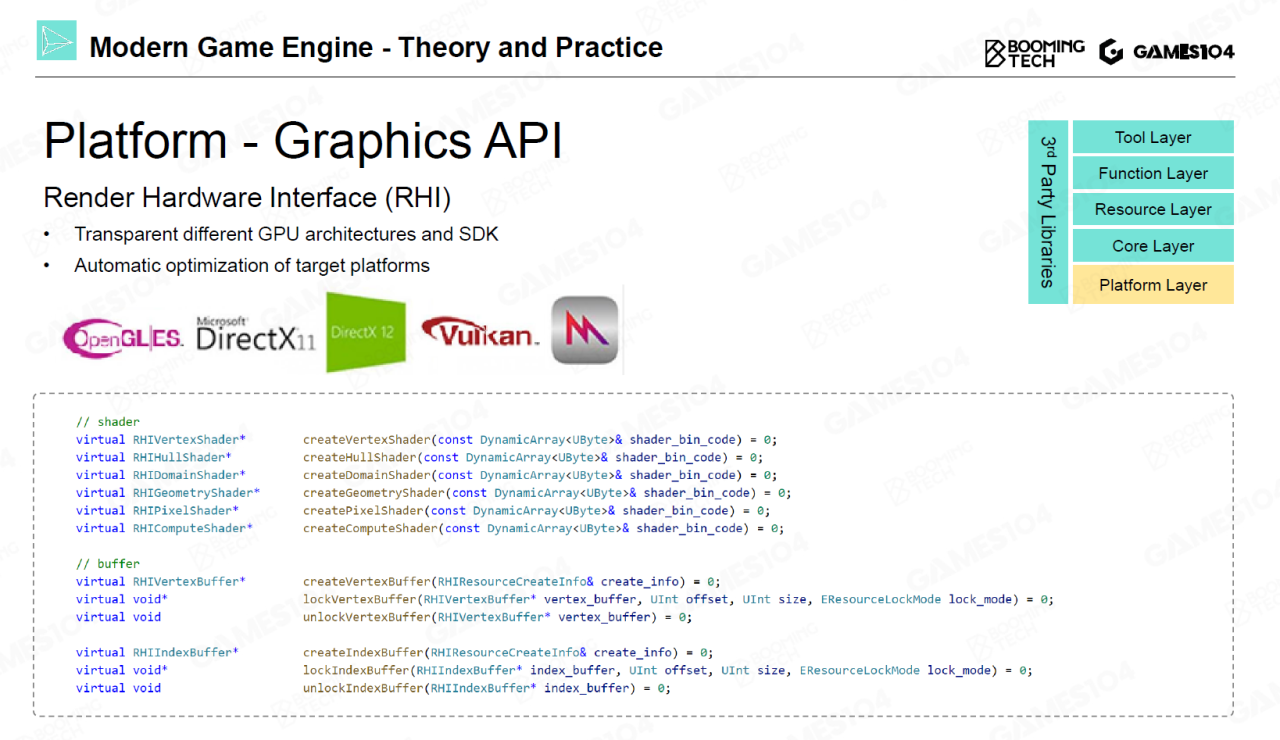Select the Function Layer box
Screen dimensions: 1280x740
1153,174
